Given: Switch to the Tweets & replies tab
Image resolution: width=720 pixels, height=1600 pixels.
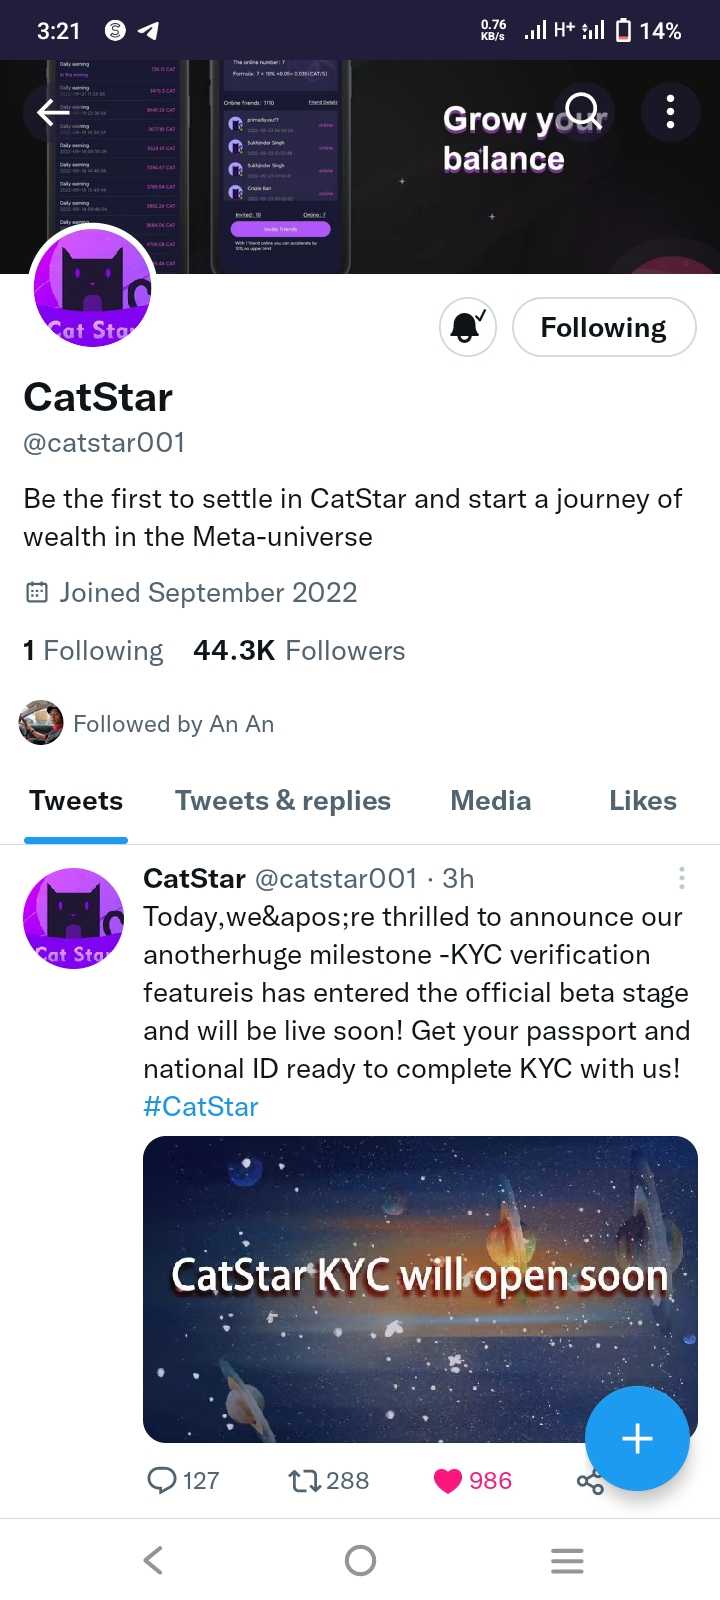Looking at the screenshot, I should click(x=283, y=801).
